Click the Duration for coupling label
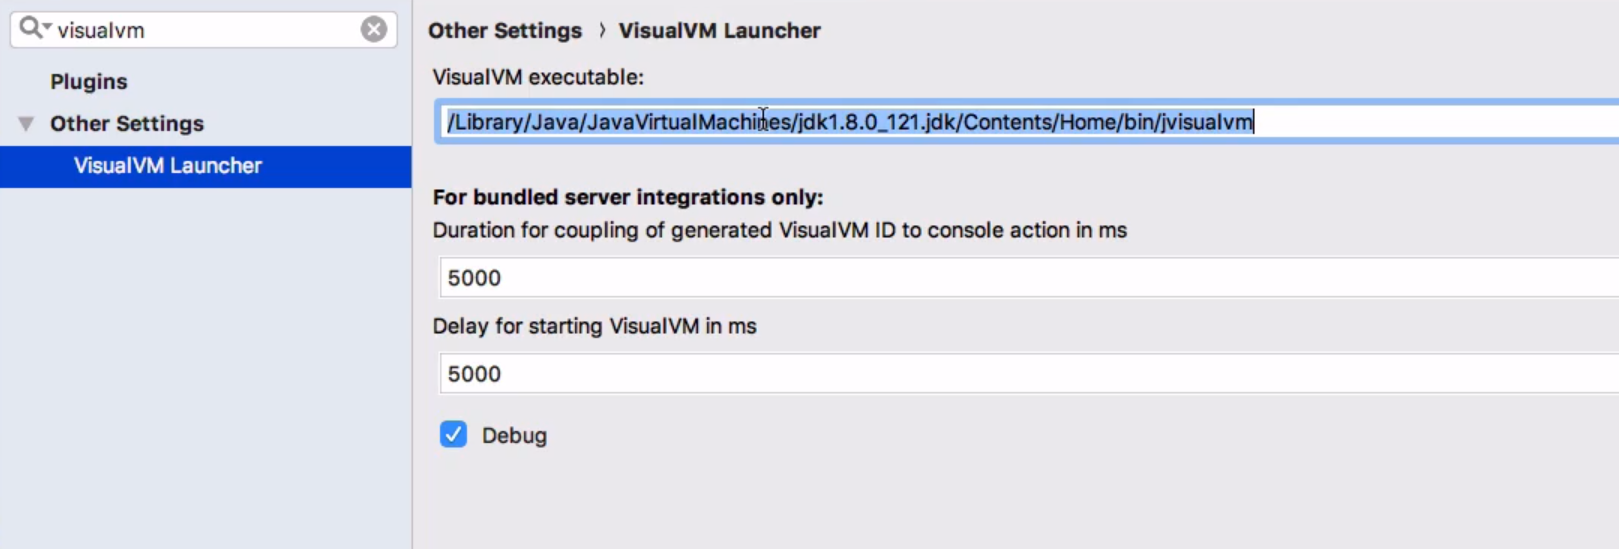Screen dimensions: 1619x549 click(x=779, y=231)
